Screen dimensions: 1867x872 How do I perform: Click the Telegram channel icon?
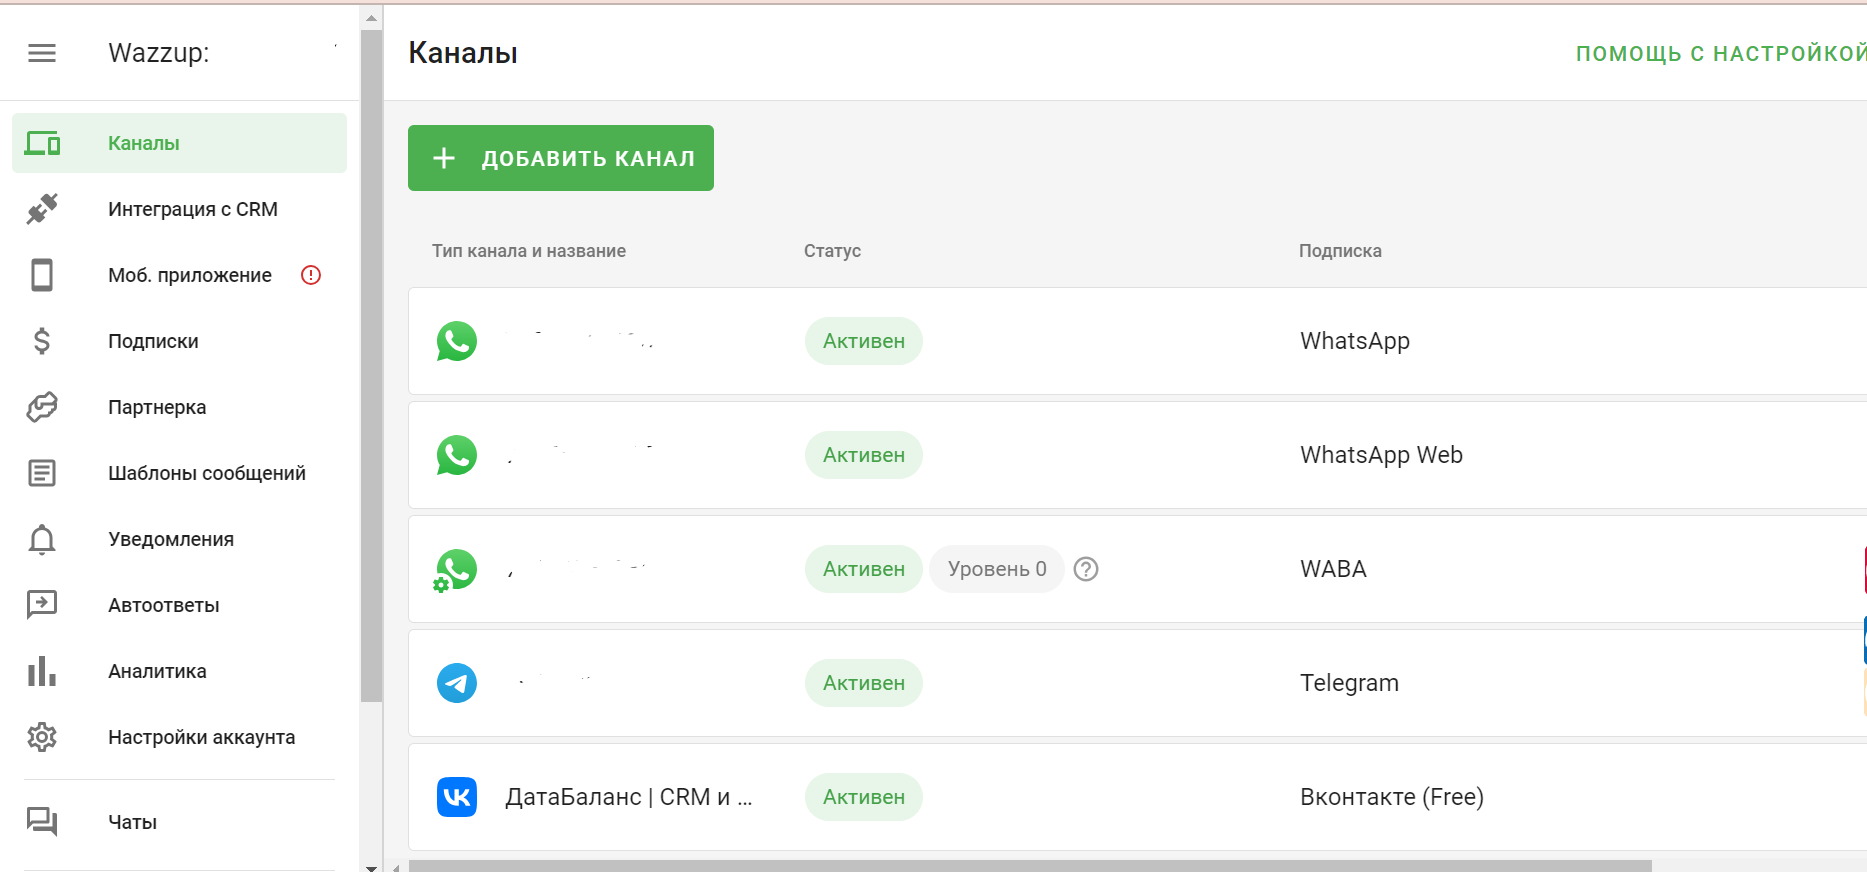[456, 683]
